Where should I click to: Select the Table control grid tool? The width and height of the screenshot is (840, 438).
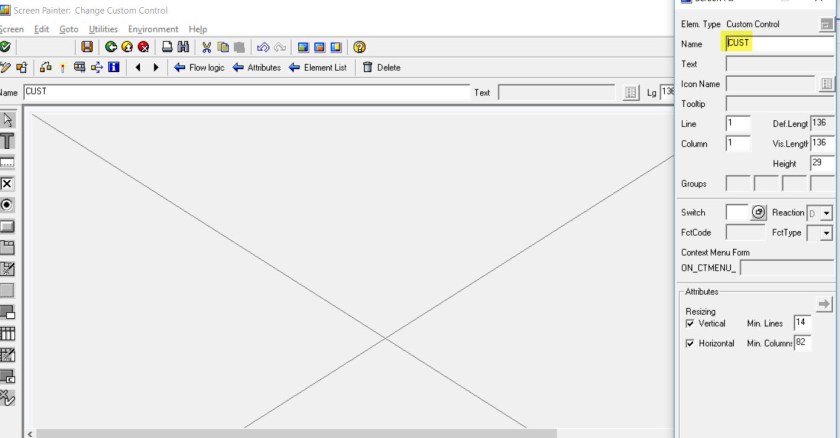8,334
